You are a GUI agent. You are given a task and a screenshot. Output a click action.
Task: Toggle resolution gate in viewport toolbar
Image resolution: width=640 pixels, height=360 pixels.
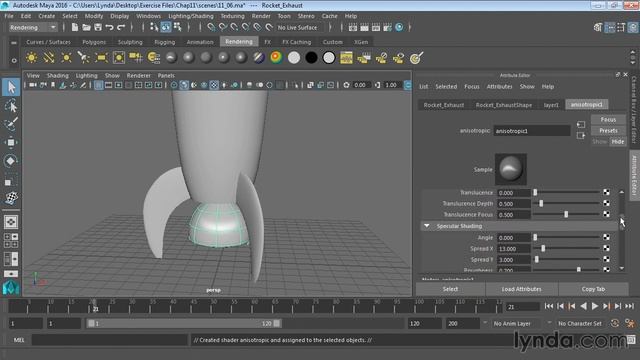[118, 85]
